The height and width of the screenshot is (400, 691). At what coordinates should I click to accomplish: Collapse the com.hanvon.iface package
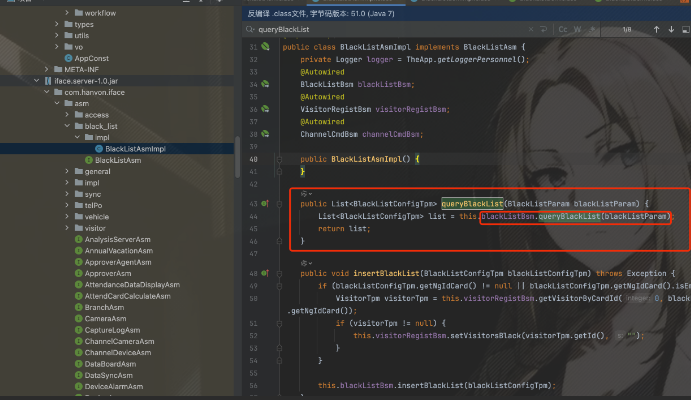tap(47, 92)
